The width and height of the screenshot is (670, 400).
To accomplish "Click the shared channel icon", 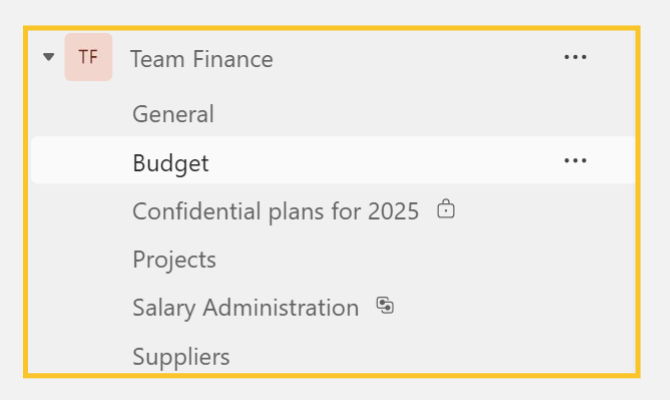I will tap(385, 306).
